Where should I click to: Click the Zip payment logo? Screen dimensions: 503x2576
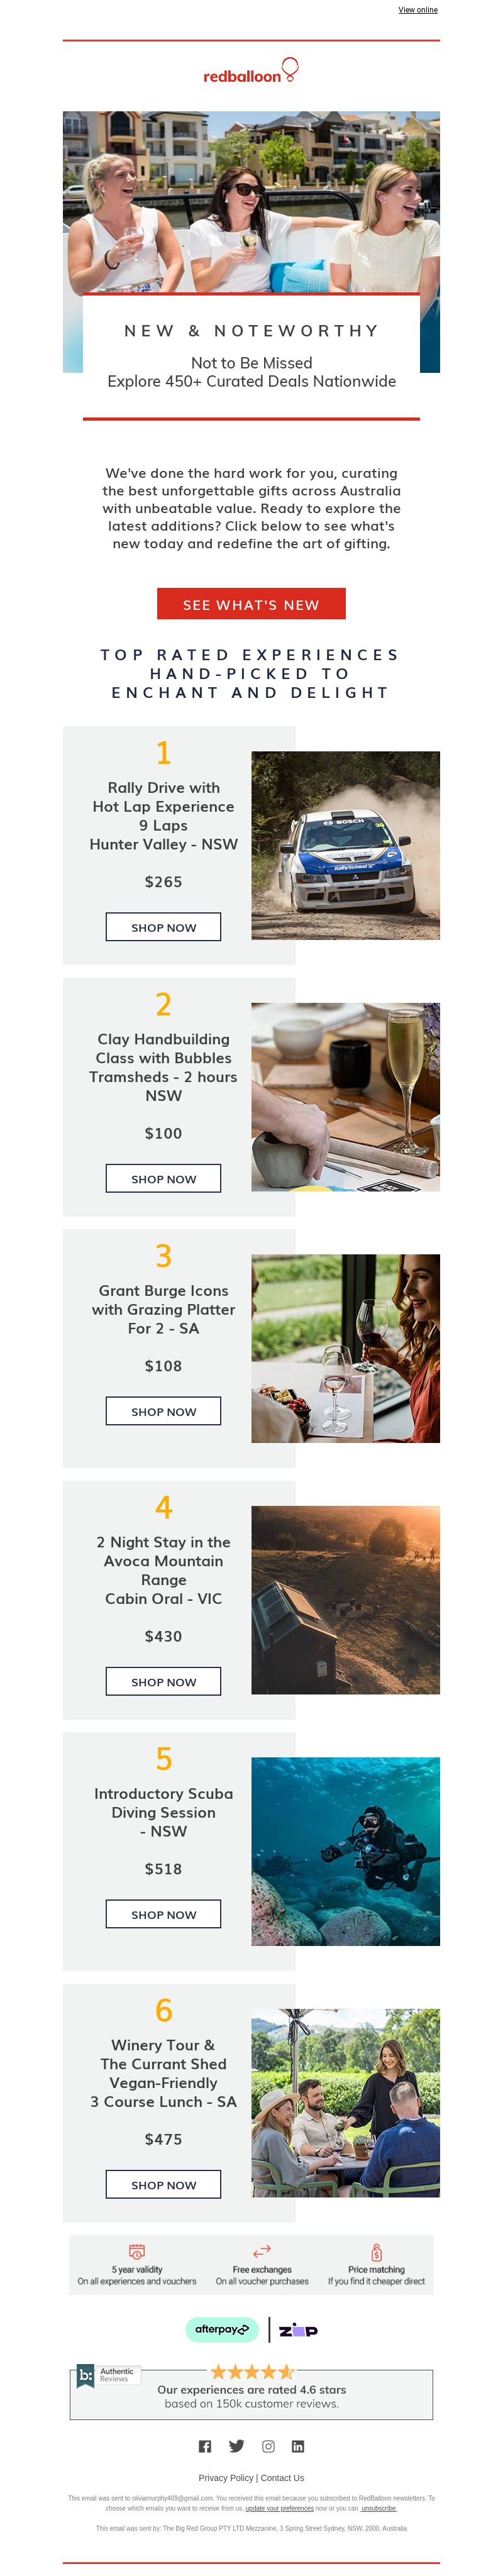[x=298, y=2330]
